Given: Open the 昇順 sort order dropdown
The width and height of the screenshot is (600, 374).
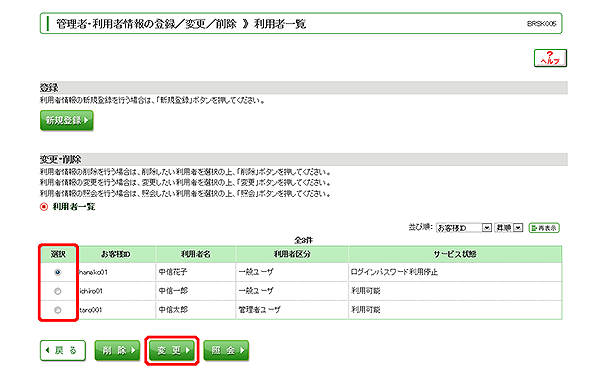Looking at the screenshot, I should 509,228.
